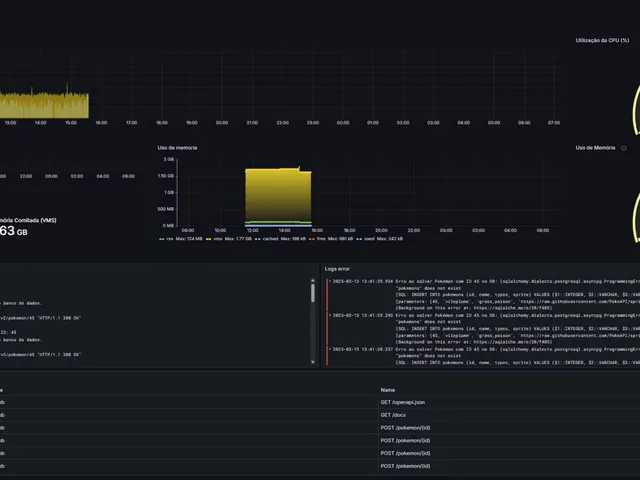Viewport: 640px width, 480px height.
Task: Select the GET /openapi.json table cell
Action: (403, 402)
